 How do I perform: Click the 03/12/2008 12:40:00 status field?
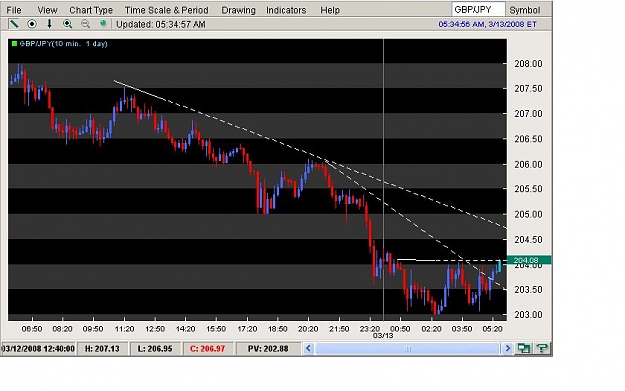(x=38, y=348)
